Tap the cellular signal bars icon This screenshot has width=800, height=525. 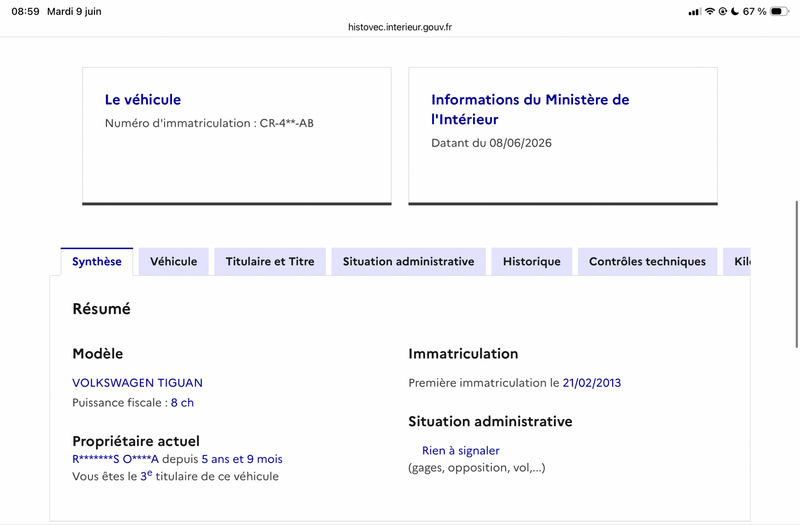click(694, 12)
